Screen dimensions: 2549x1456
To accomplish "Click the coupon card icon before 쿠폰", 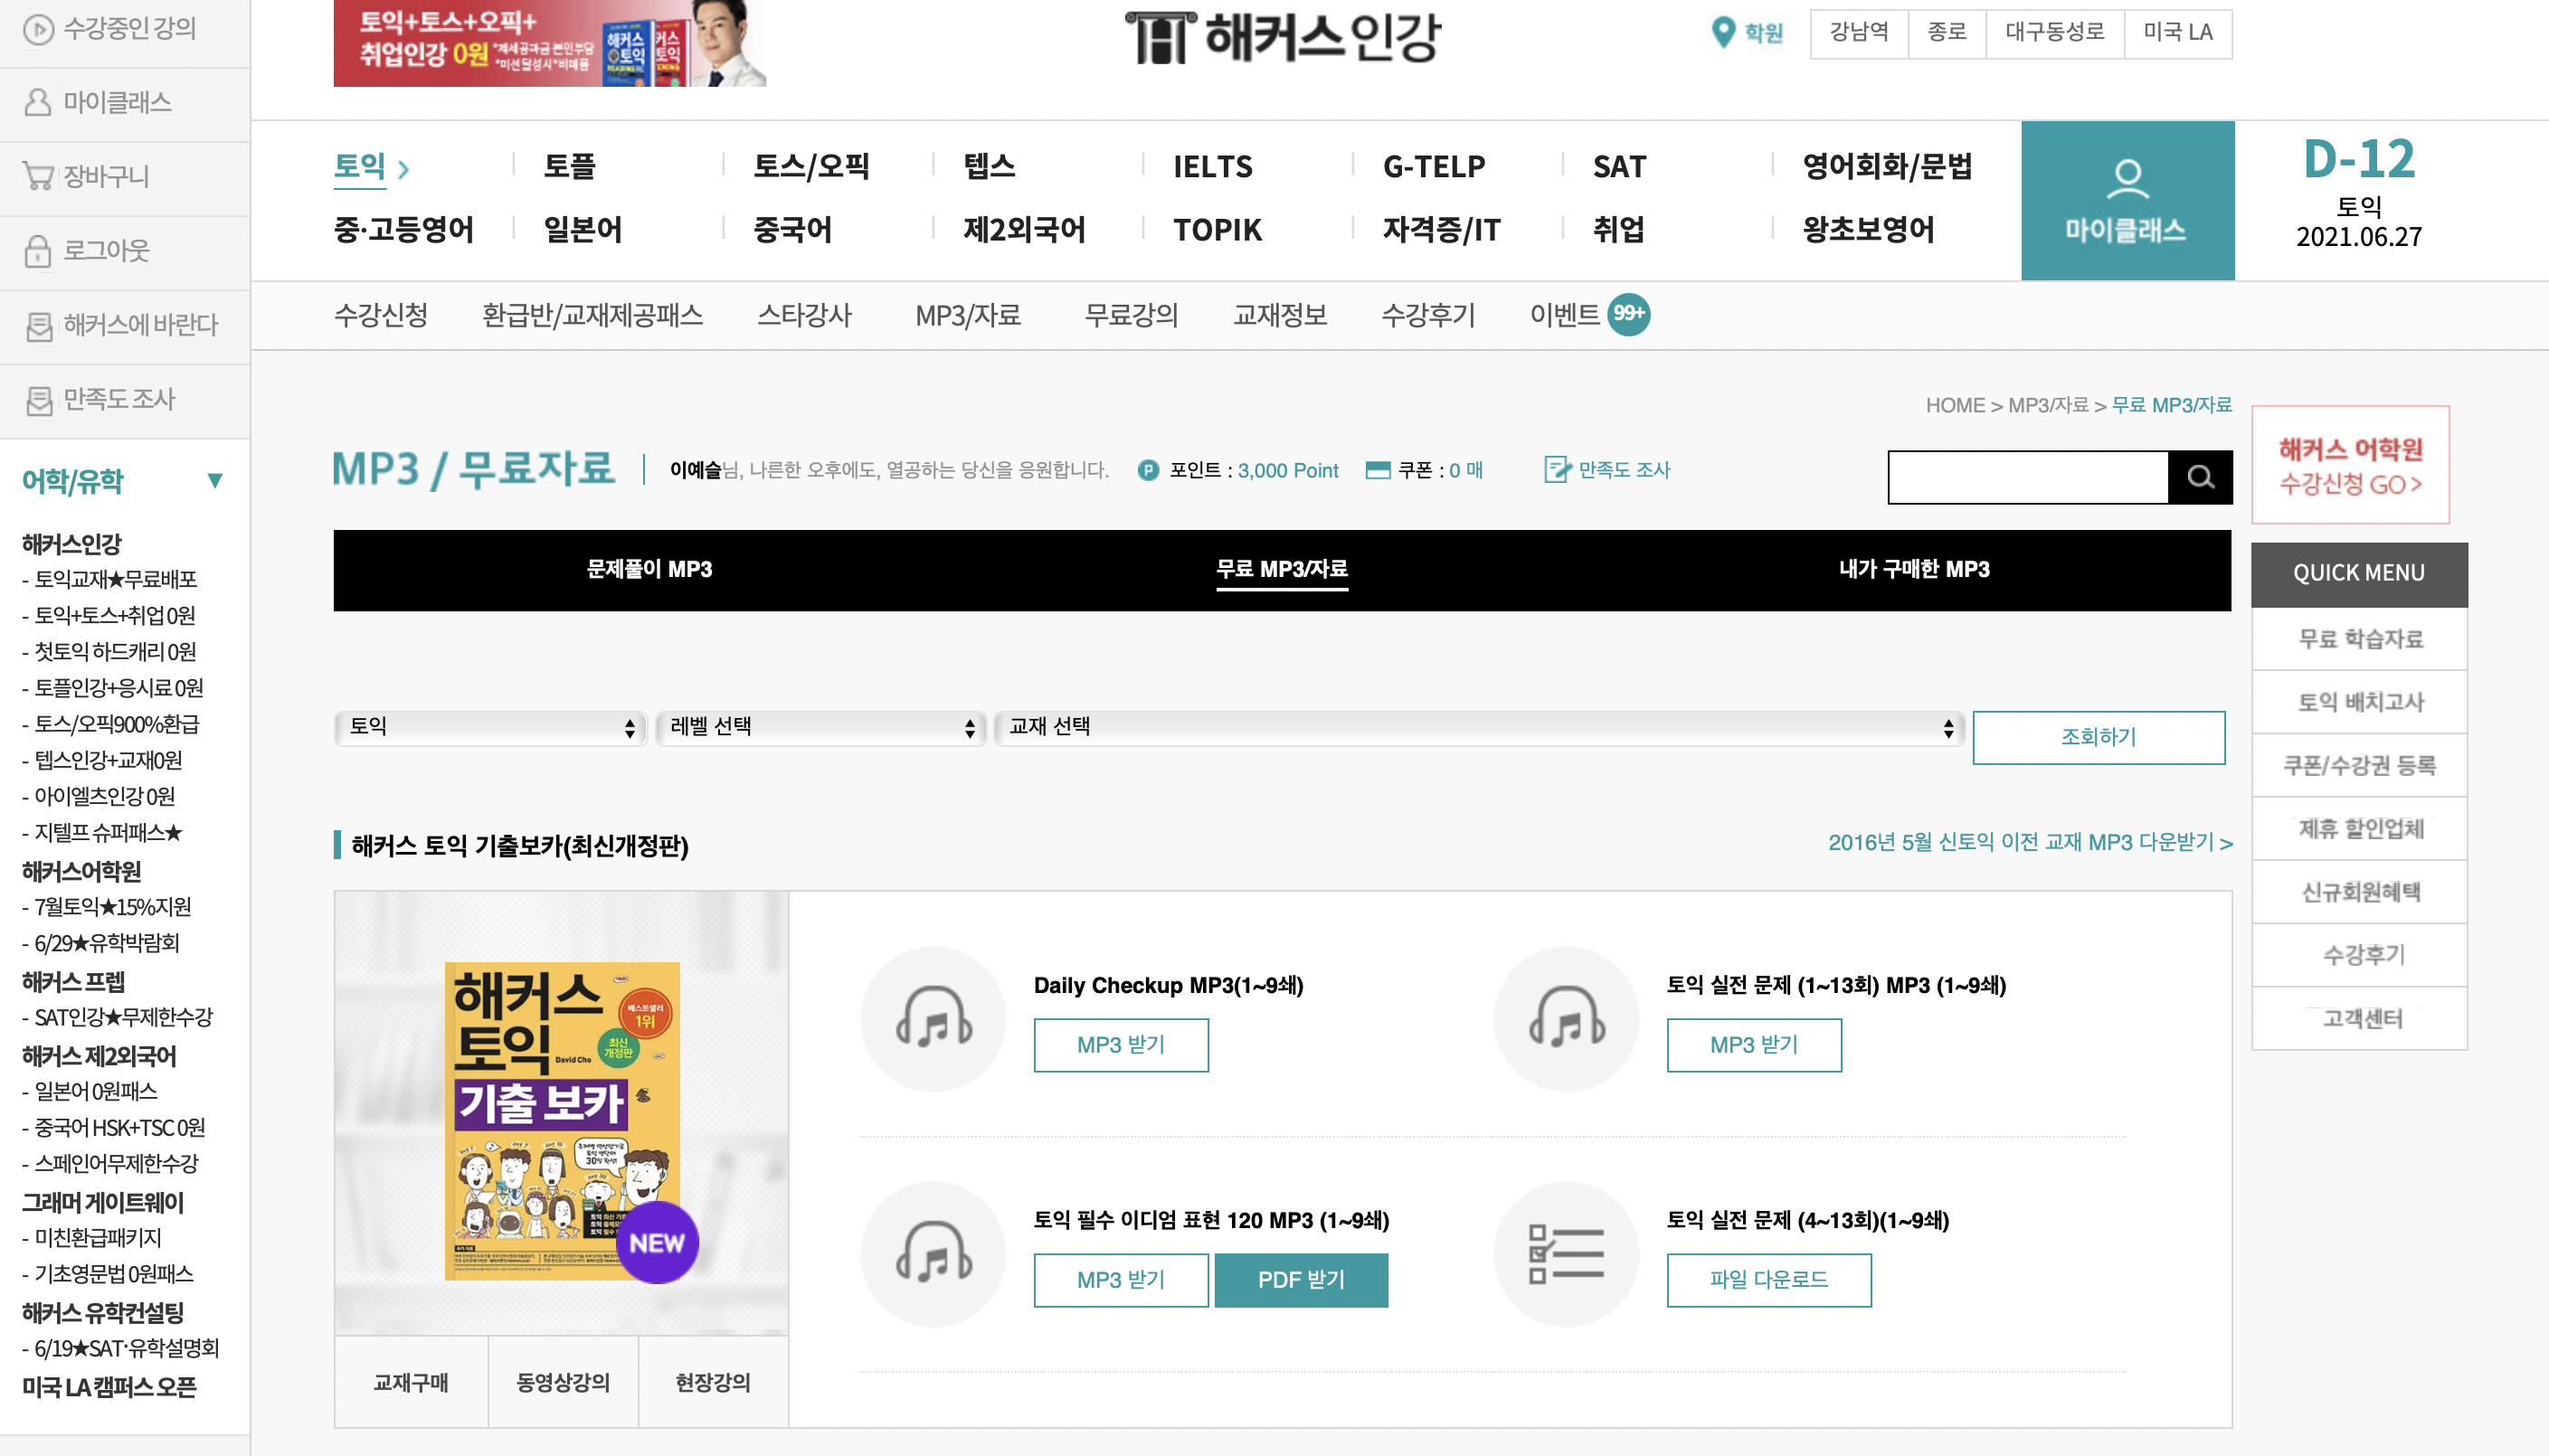I will pos(1377,470).
